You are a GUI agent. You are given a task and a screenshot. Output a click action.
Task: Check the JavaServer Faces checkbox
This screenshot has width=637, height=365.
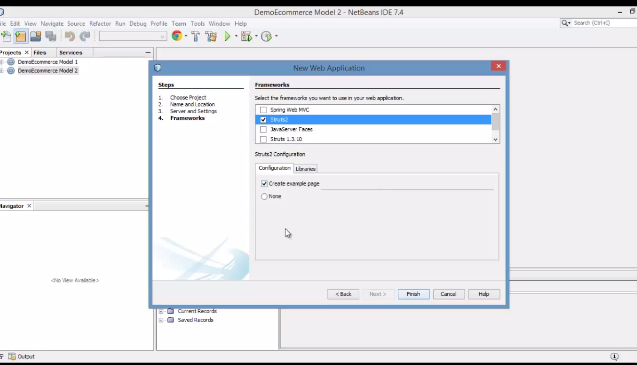(263, 129)
